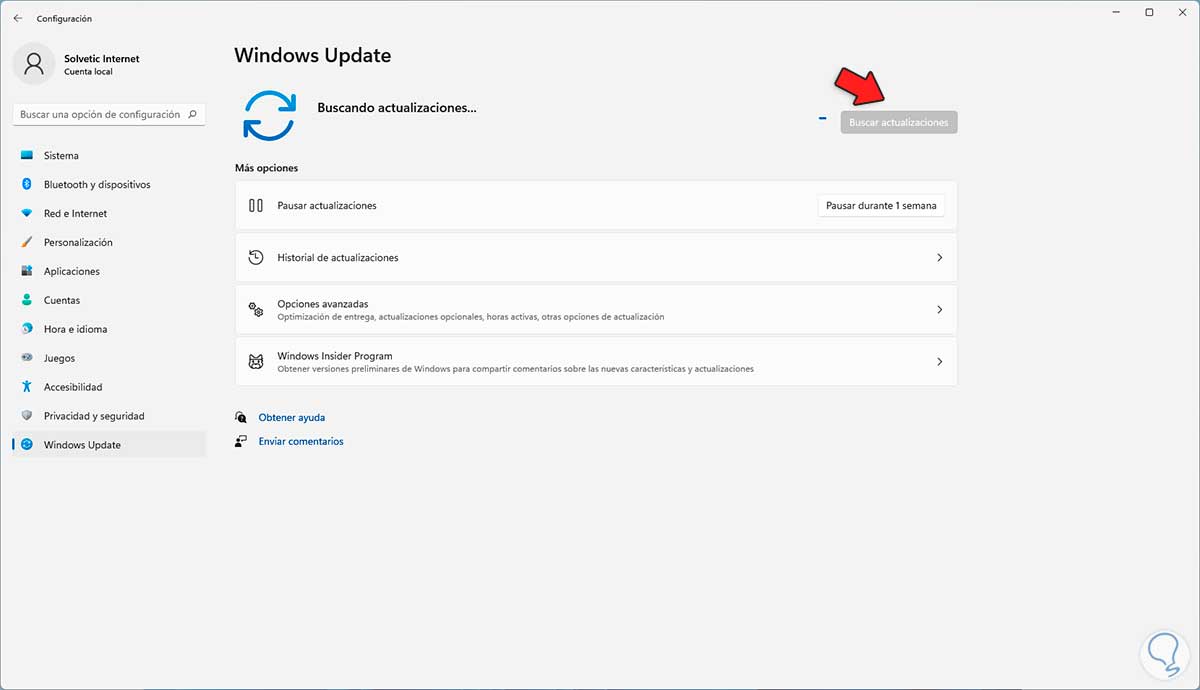Open the Obtener ayuda link

click(292, 417)
